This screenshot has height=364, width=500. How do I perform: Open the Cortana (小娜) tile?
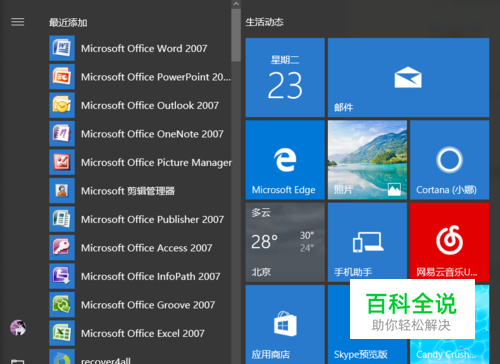click(450, 160)
